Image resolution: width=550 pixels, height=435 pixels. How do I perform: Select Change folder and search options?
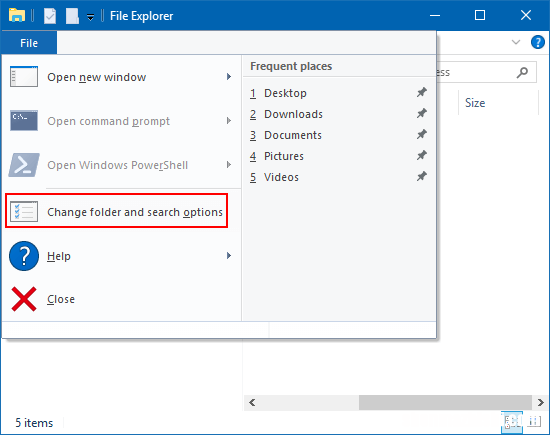(116, 211)
